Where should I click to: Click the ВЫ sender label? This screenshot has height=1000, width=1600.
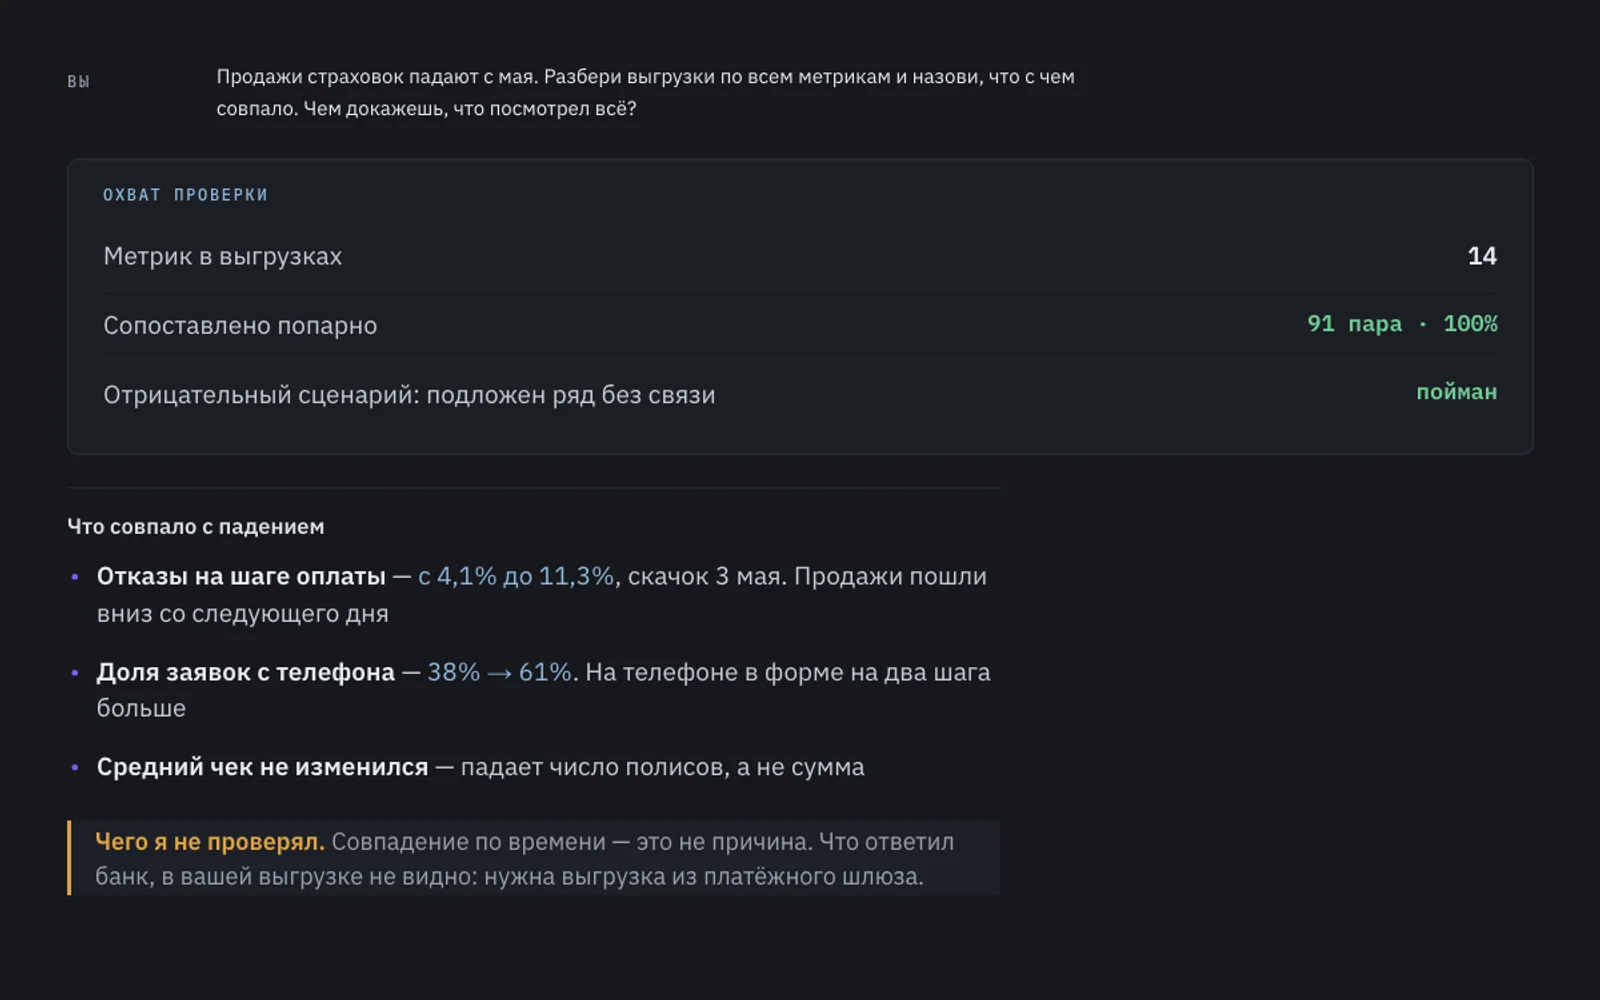(78, 81)
